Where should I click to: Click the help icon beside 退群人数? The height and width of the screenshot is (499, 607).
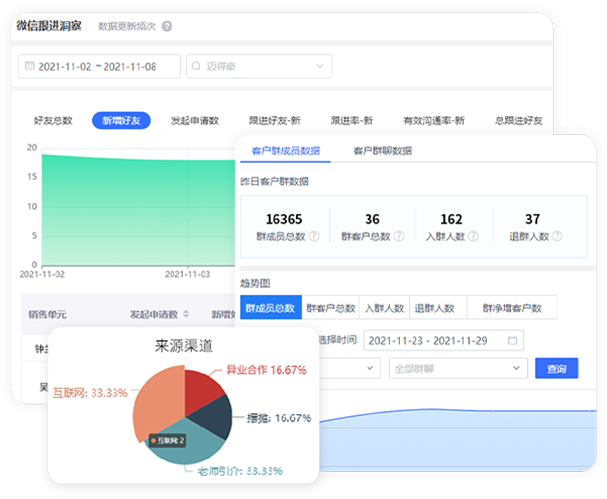(557, 236)
